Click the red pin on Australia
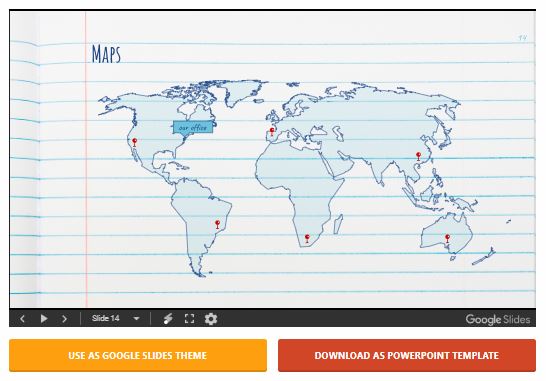The image size is (546, 381). (x=447, y=239)
